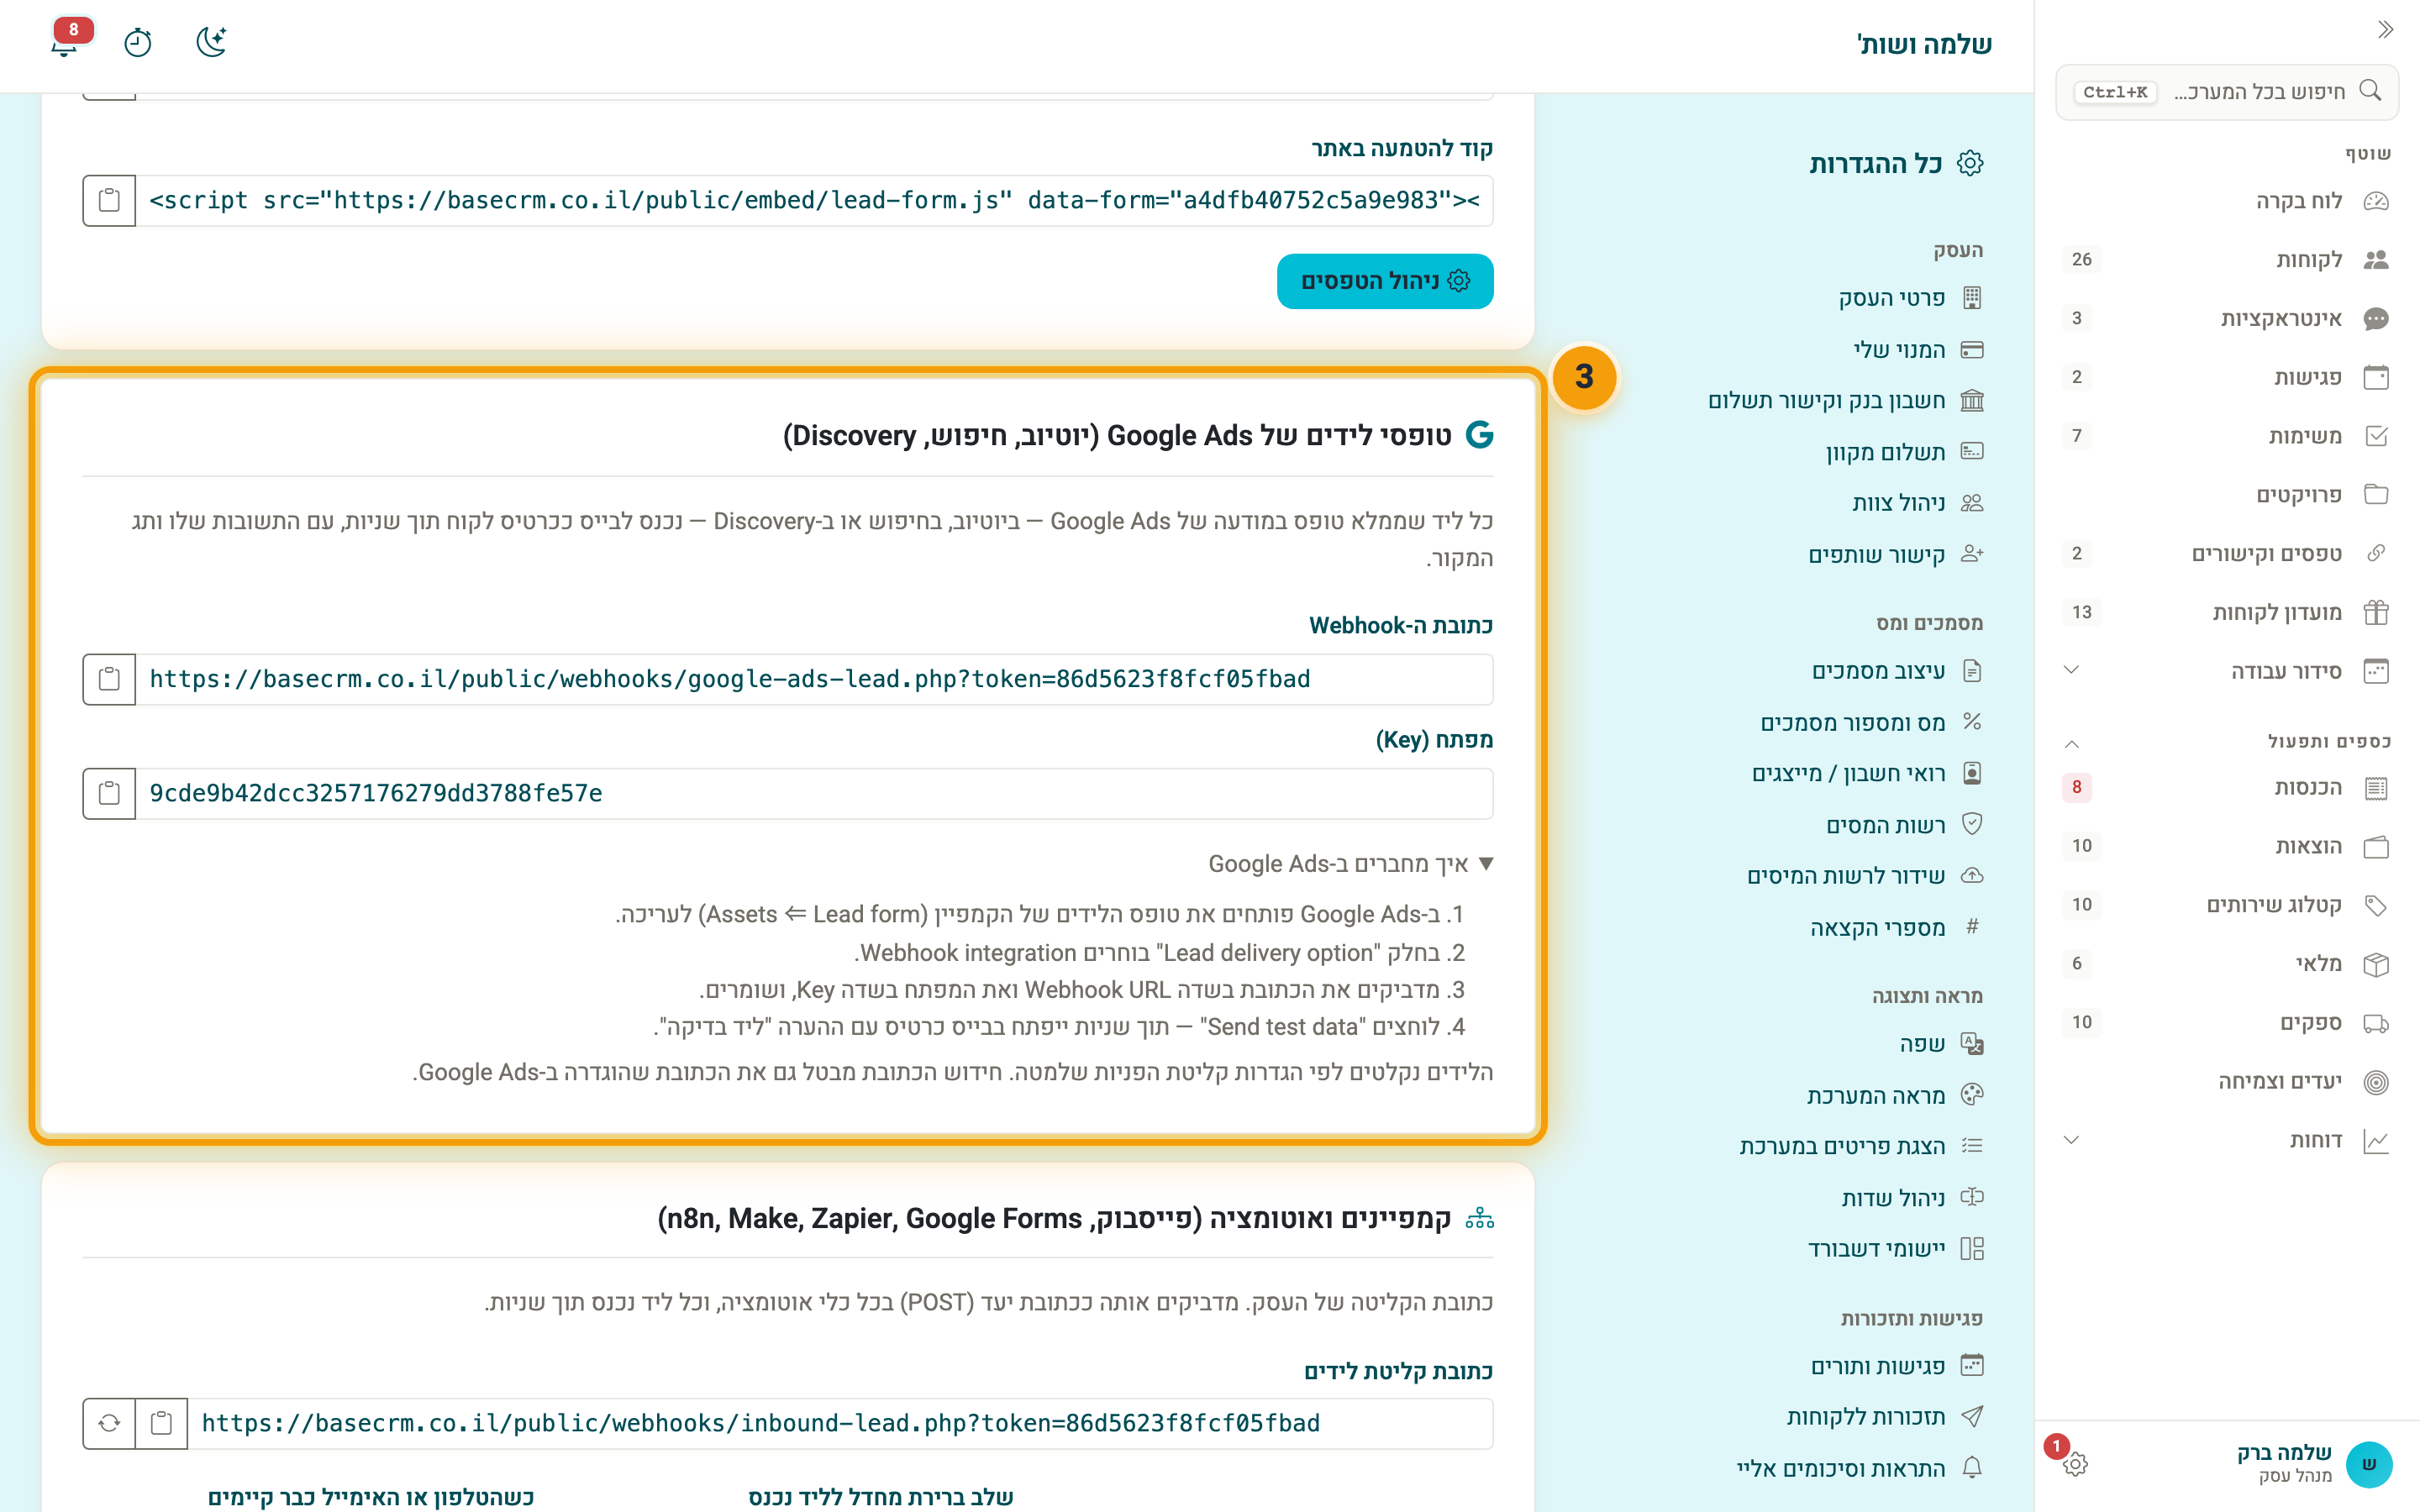The width and height of the screenshot is (2420, 1512).
Task: Open פרויקטים in the sidebar
Action: point(2227,495)
